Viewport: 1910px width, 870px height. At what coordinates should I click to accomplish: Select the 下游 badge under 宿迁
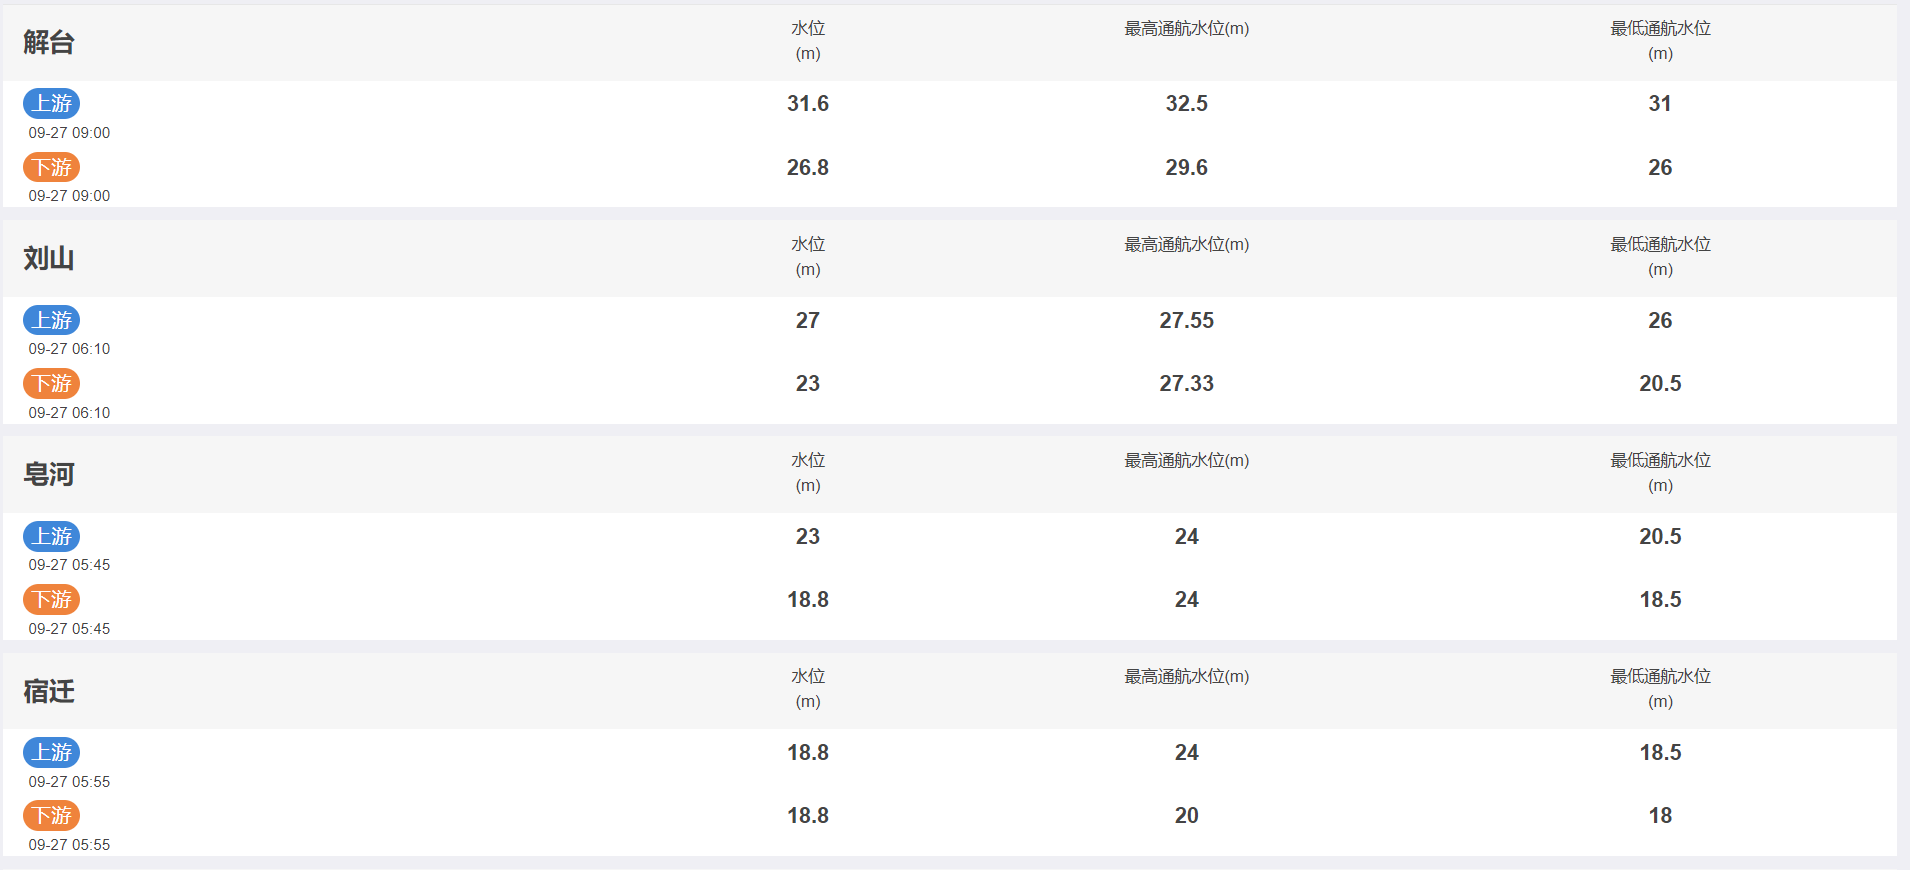[x=52, y=815]
